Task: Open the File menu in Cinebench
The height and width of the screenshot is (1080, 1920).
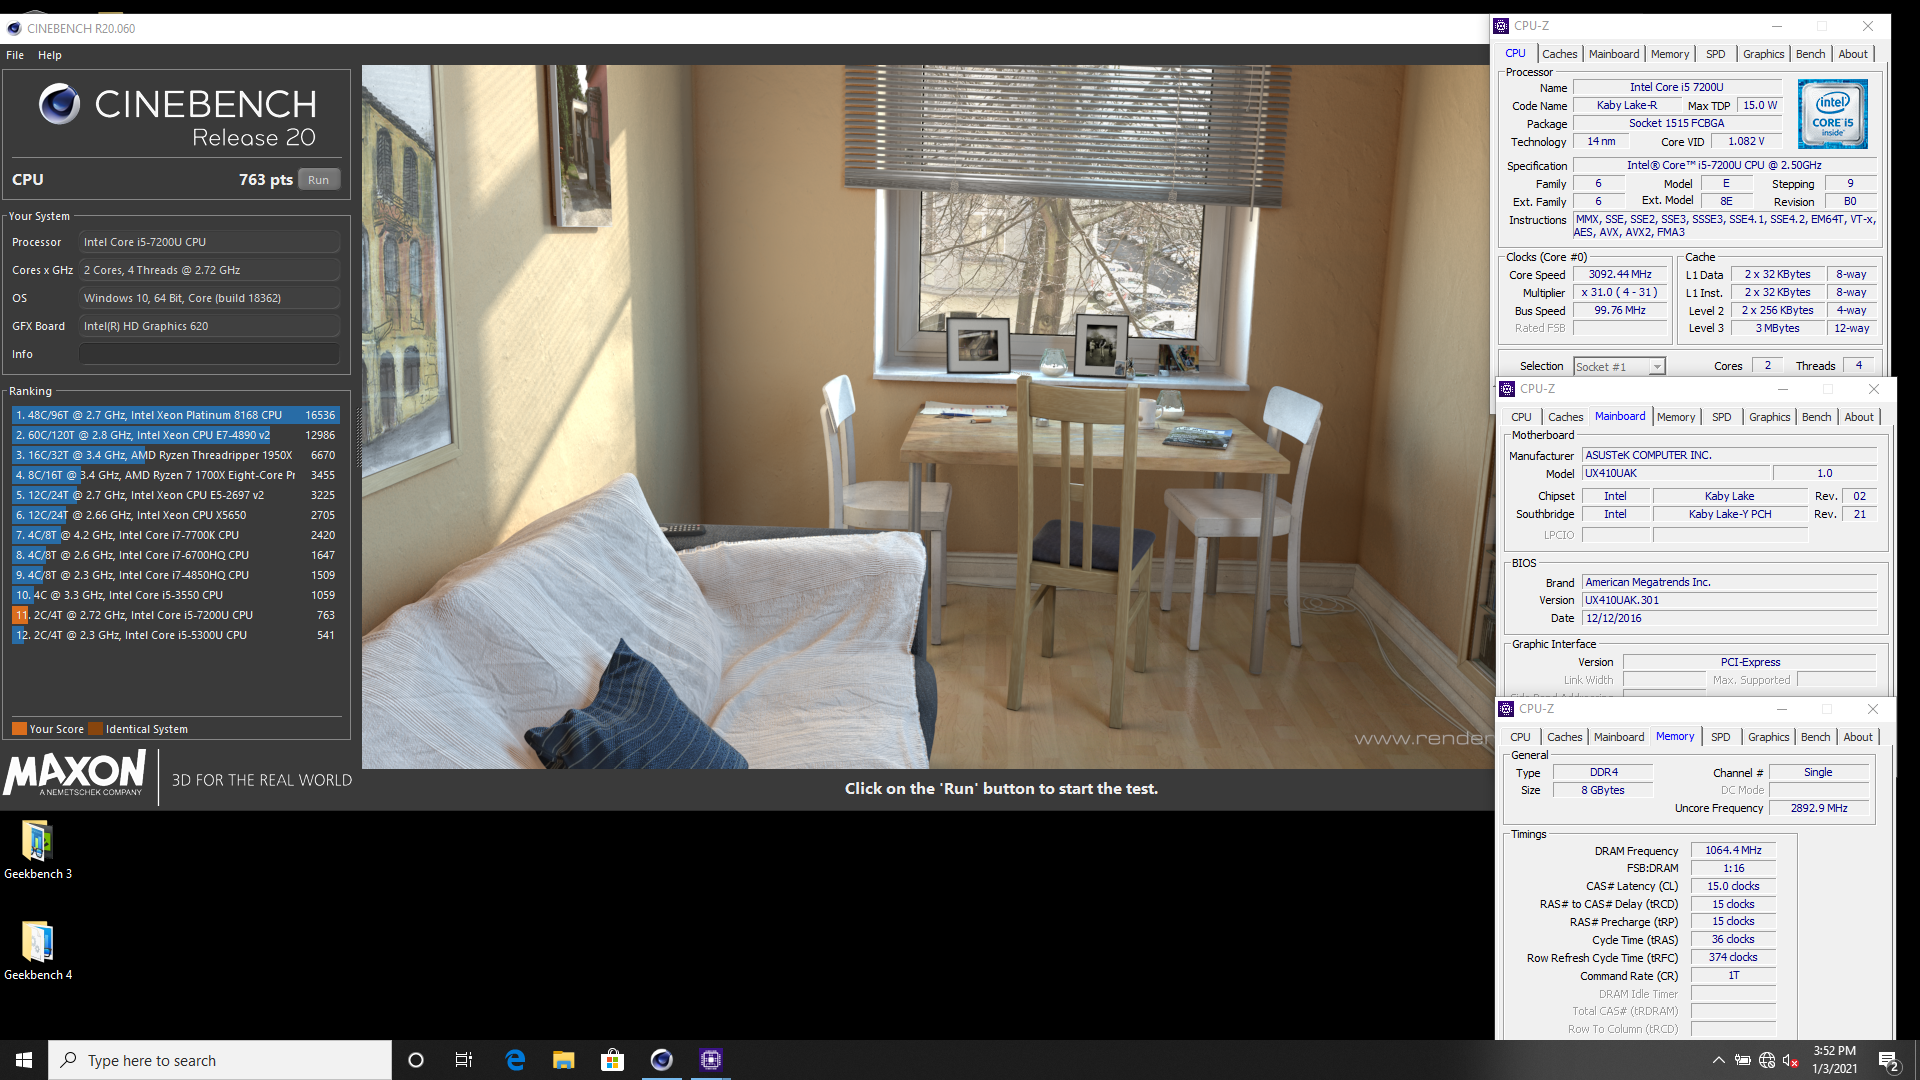Action: pyautogui.click(x=15, y=55)
